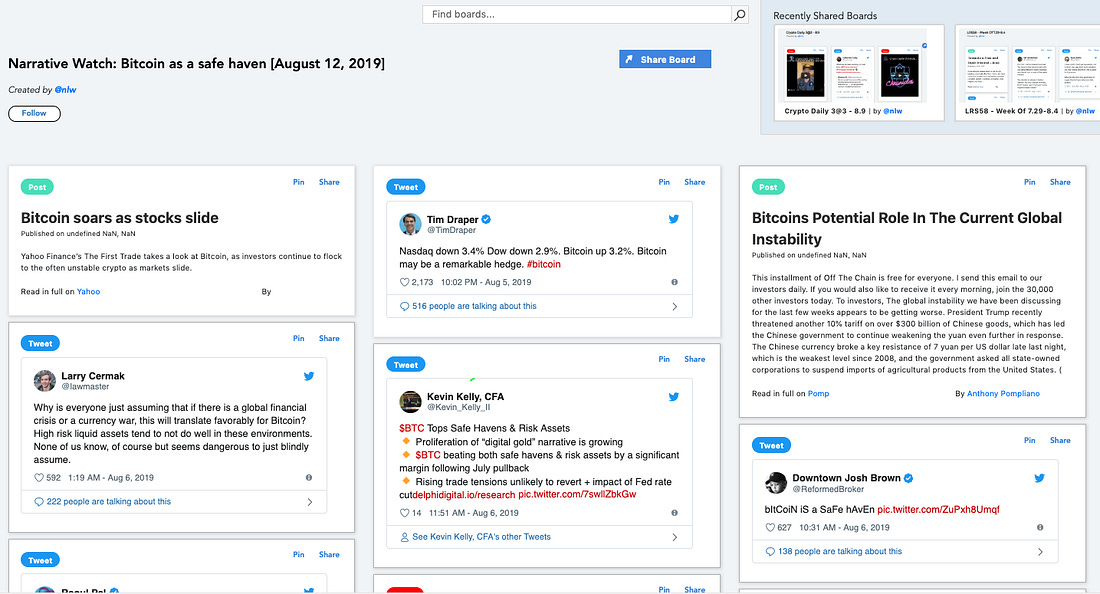This screenshot has width=1100, height=594.
Task: Share the Bitcoins Potential Role post
Action: pos(1060,182)
